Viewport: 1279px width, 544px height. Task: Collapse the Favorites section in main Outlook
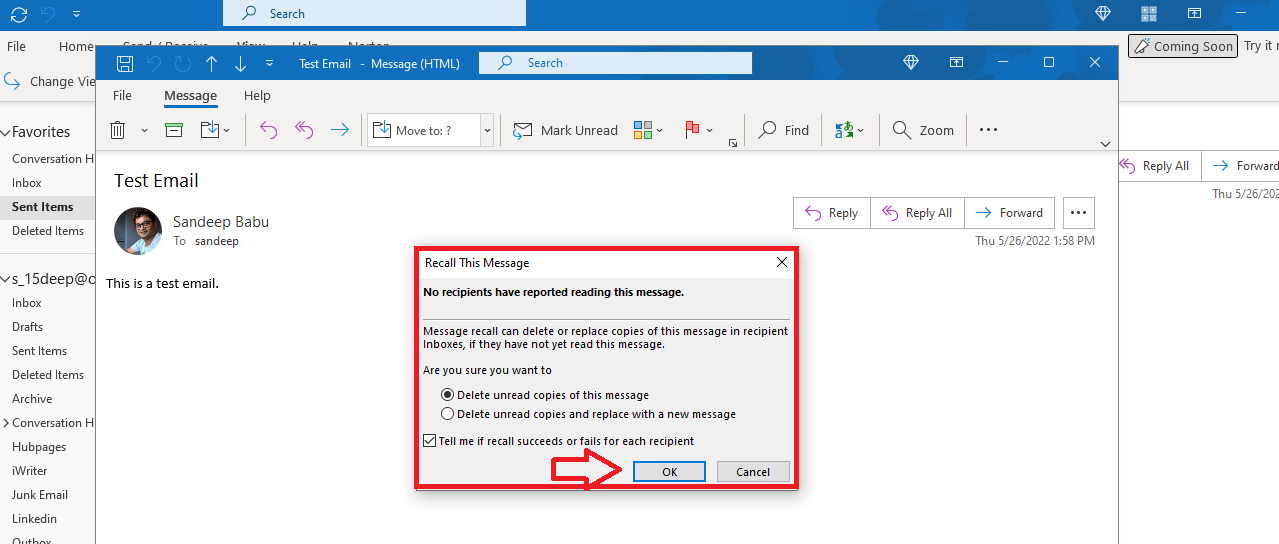5,132
